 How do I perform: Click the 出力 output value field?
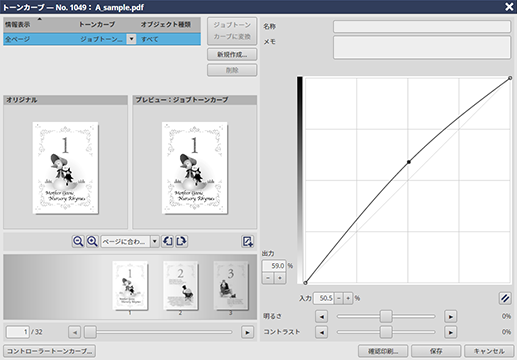click(274, 266)
